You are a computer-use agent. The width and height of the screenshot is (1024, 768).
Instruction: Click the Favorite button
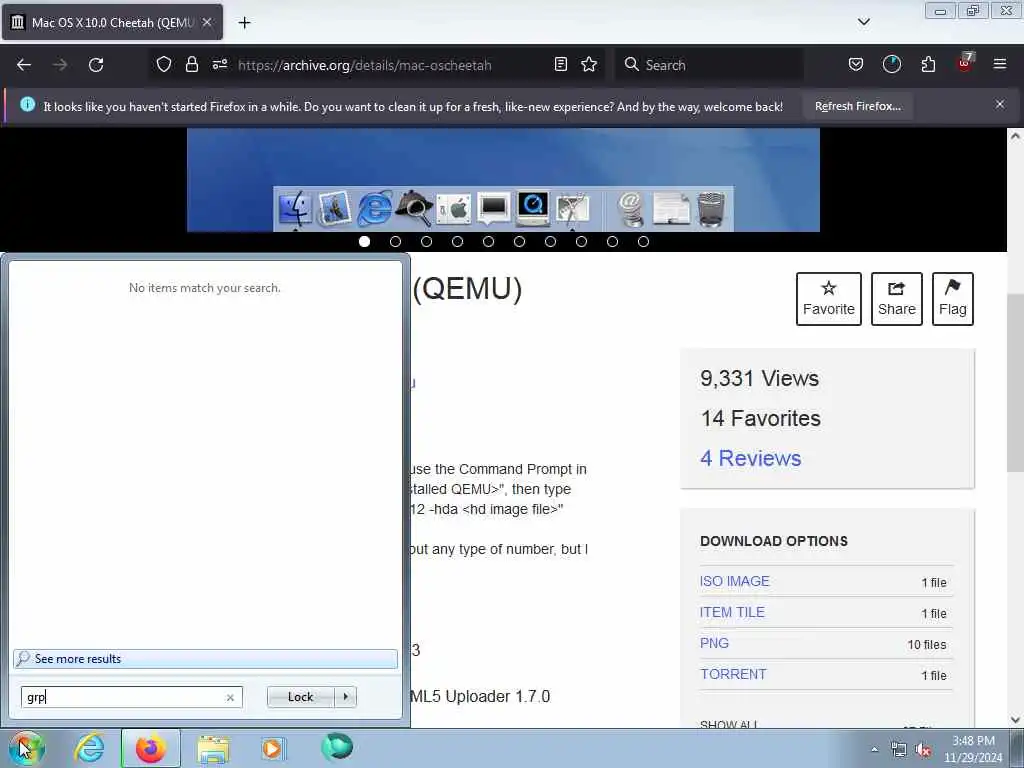click(x=828, y=298)
